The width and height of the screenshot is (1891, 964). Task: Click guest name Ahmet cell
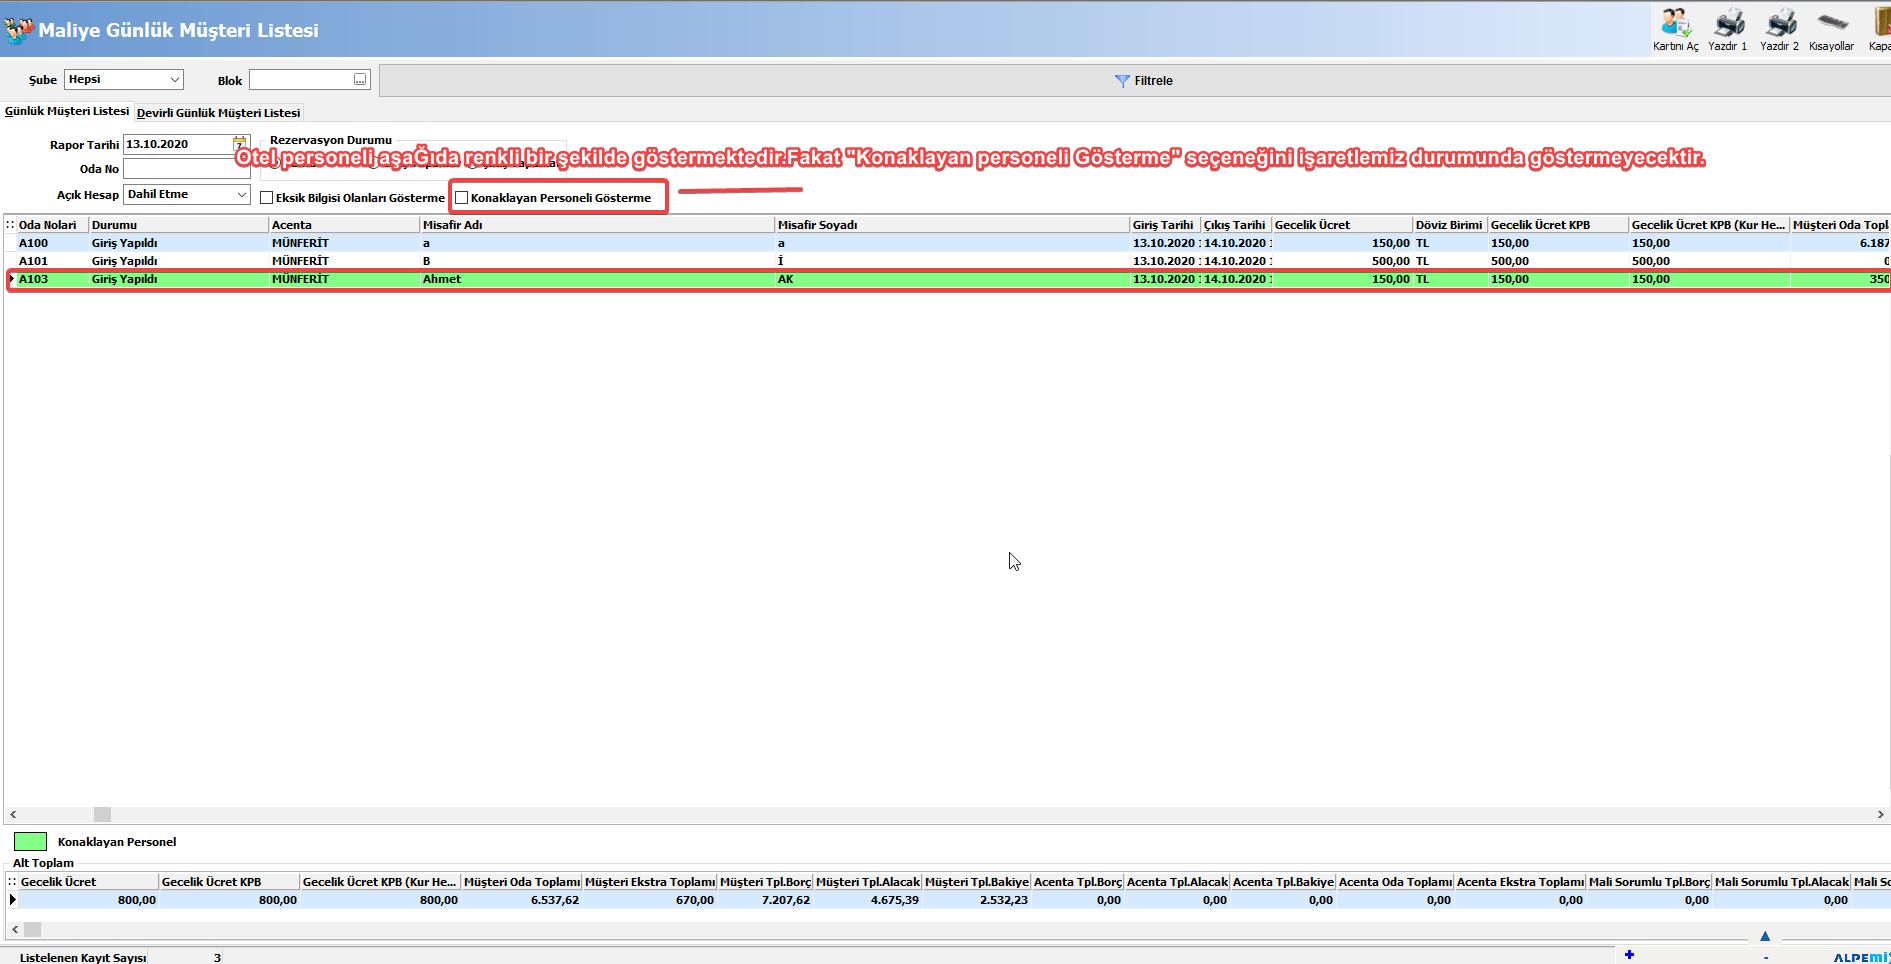pyautogui.click(x=597, y=279)
